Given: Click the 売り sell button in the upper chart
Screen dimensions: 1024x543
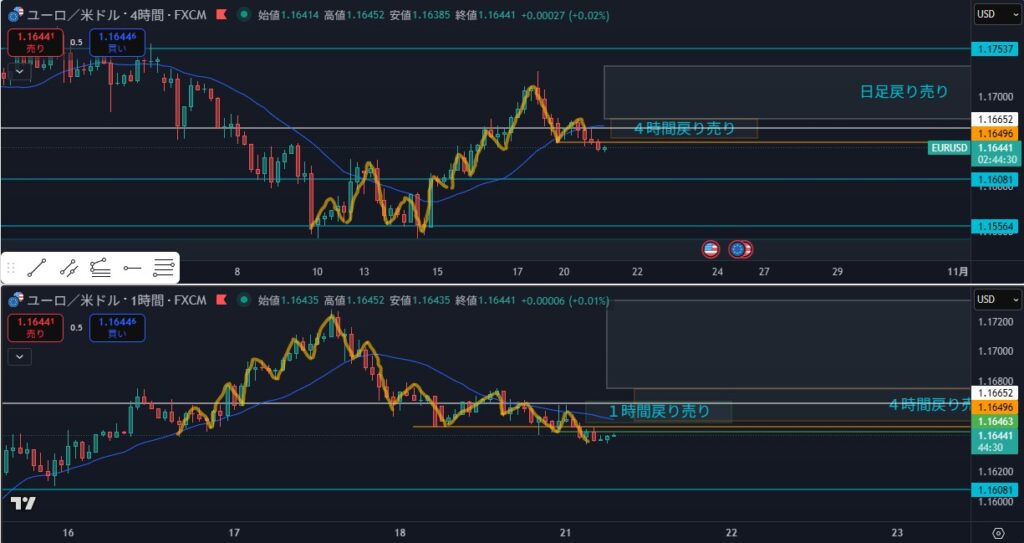Looking at the screenshot, I should [x=33, y=43].
